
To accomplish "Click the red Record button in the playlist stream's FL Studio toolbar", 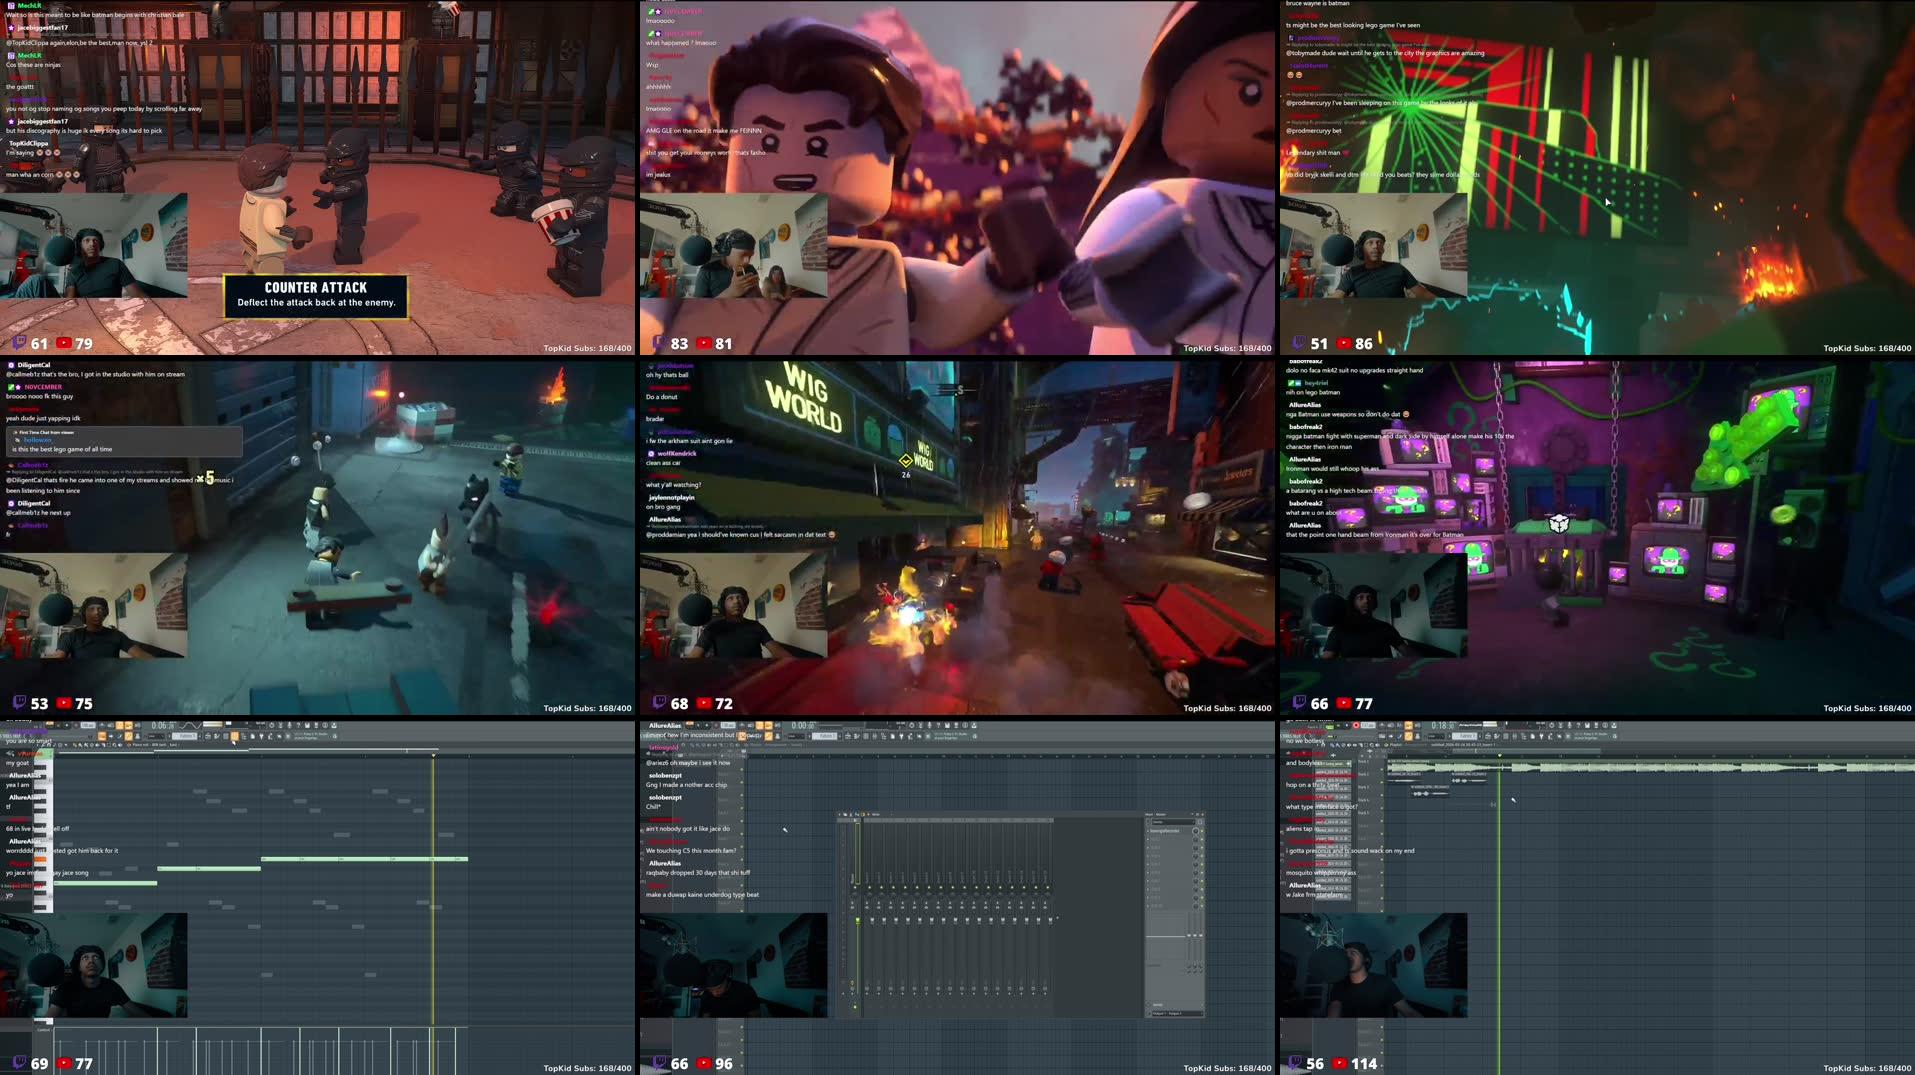I will 1356,725.
